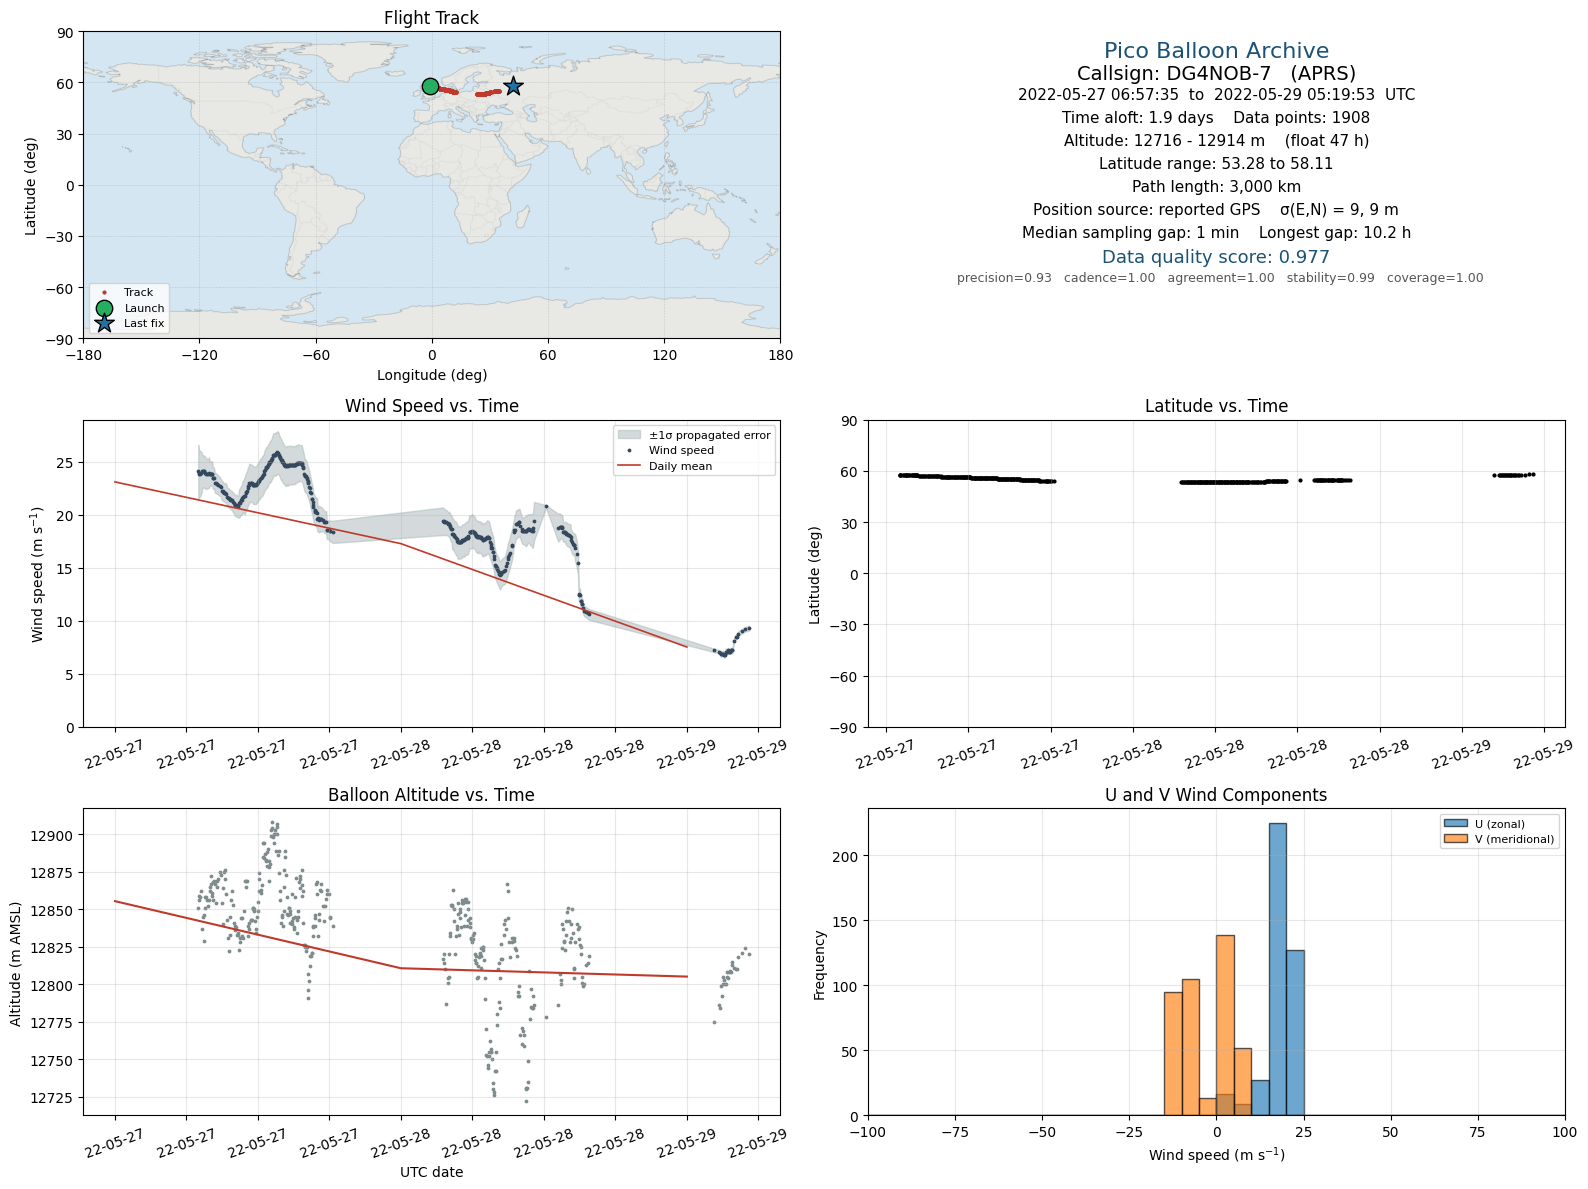Click the −75 wind speed tick label
Image resolution: width=1588 pixels, height=1189 pixels.
[x=955, y=1132]
